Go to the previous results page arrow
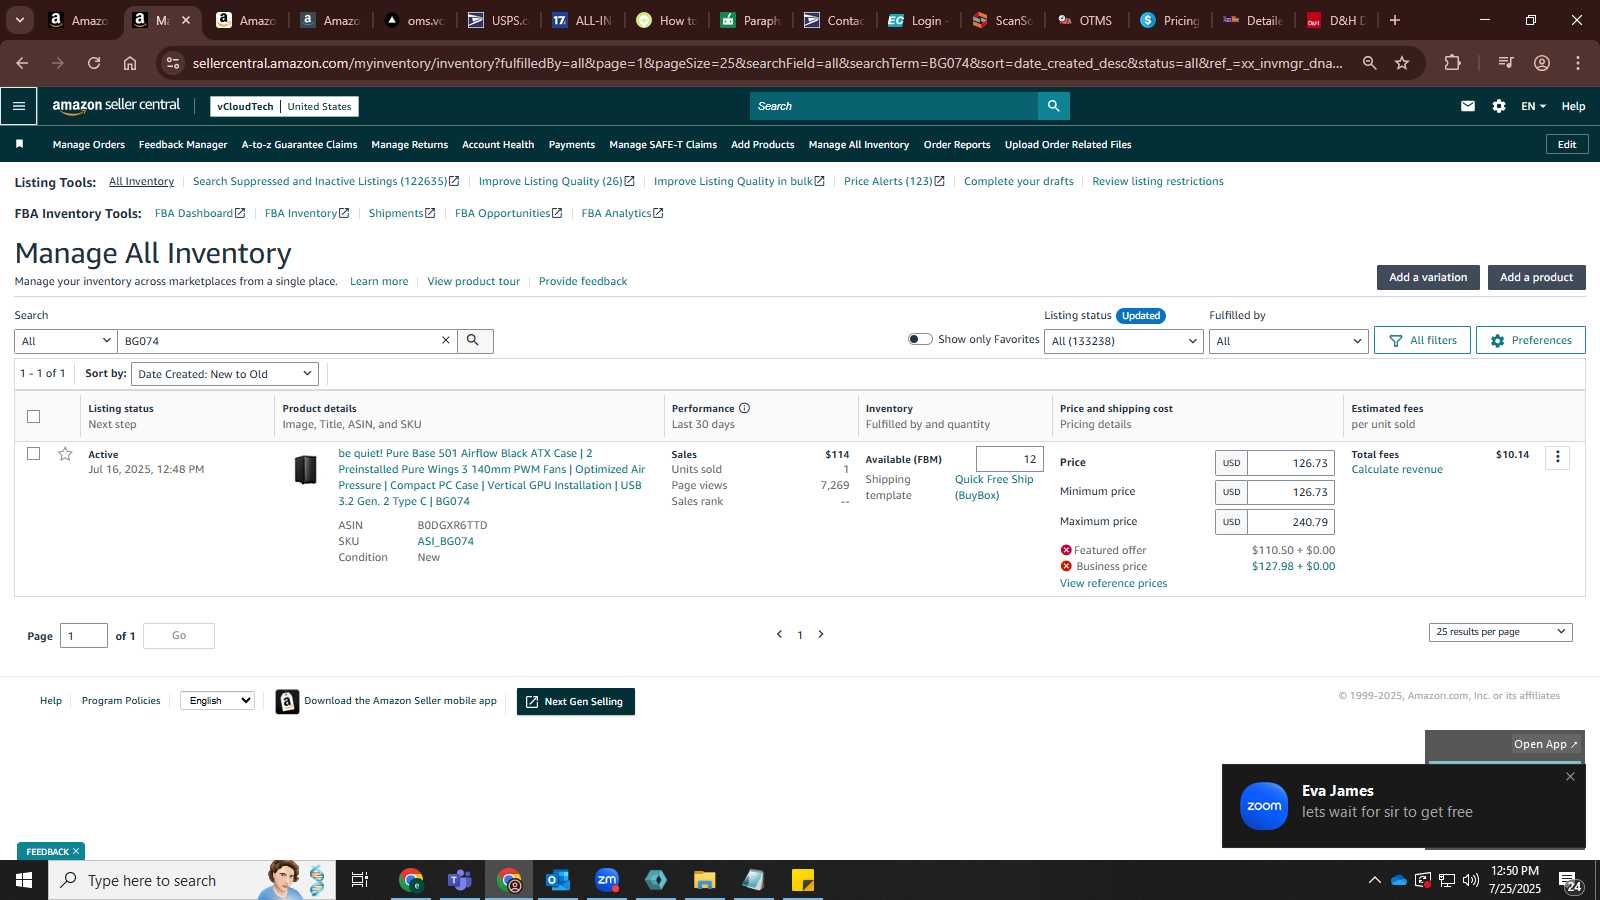The image size is (1600, 900). (x=779, y=634)
